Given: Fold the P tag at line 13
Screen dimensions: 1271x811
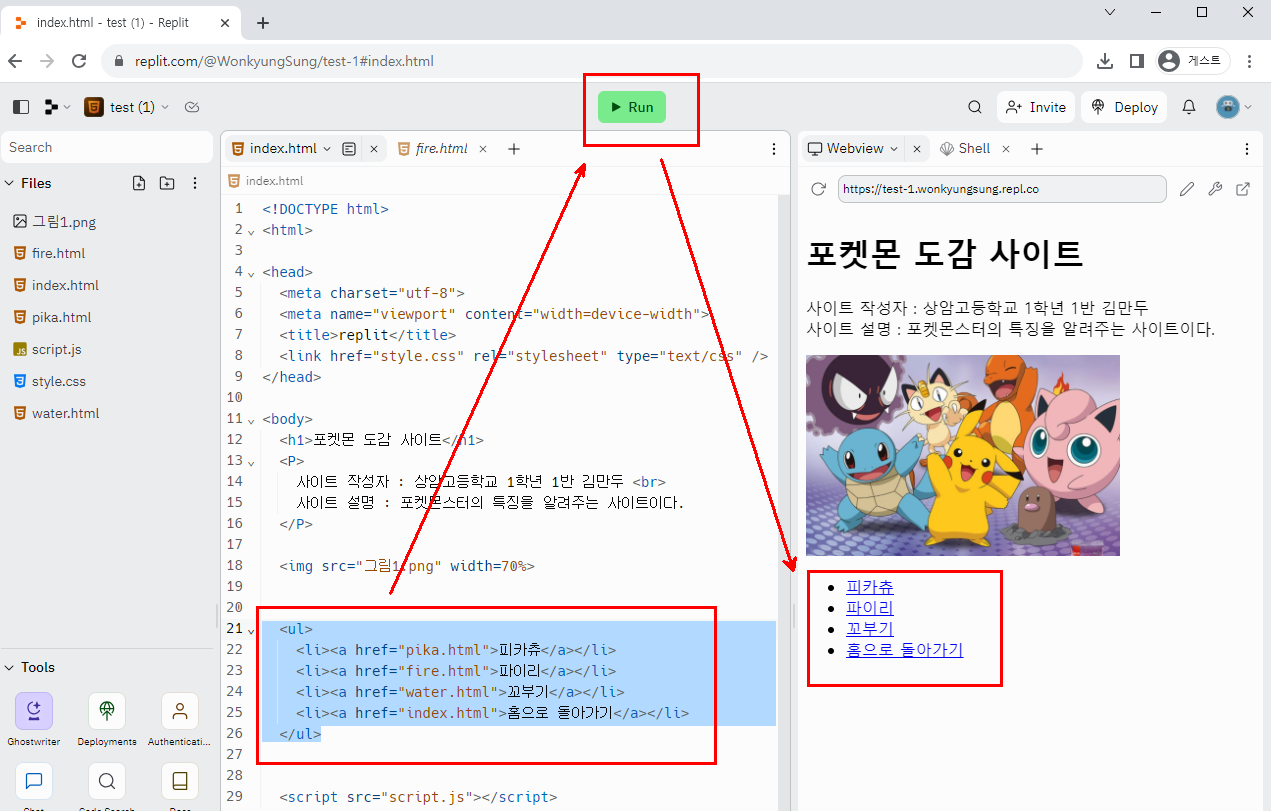Looking at the screenshot, I should [251, 462].
